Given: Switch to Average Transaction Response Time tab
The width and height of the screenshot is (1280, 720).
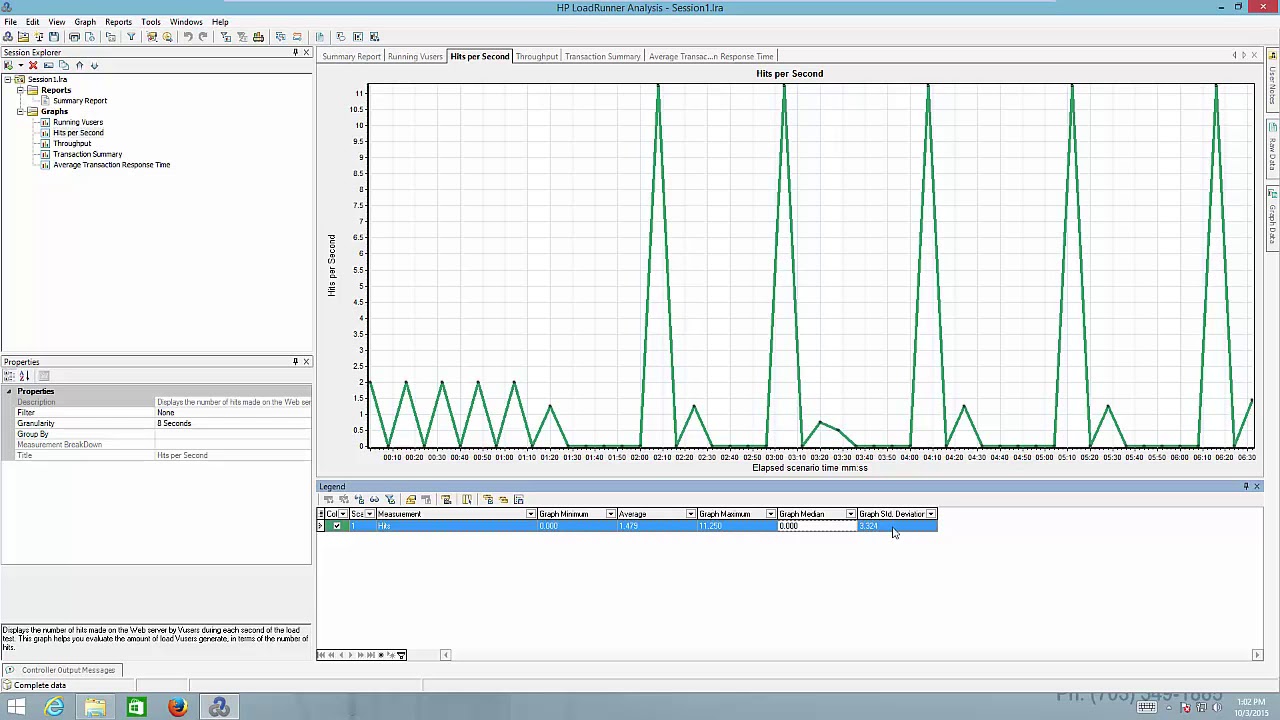Looking at the screenshot, I should coord(711,56).
